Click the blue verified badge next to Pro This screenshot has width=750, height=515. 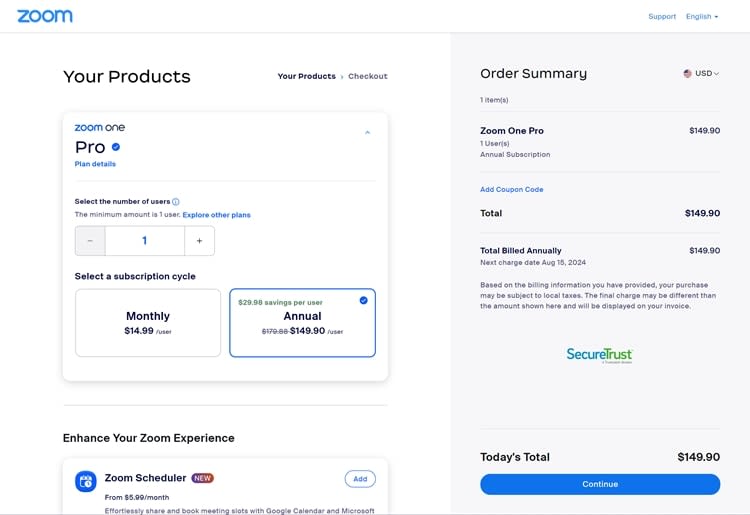pos(116,147)
